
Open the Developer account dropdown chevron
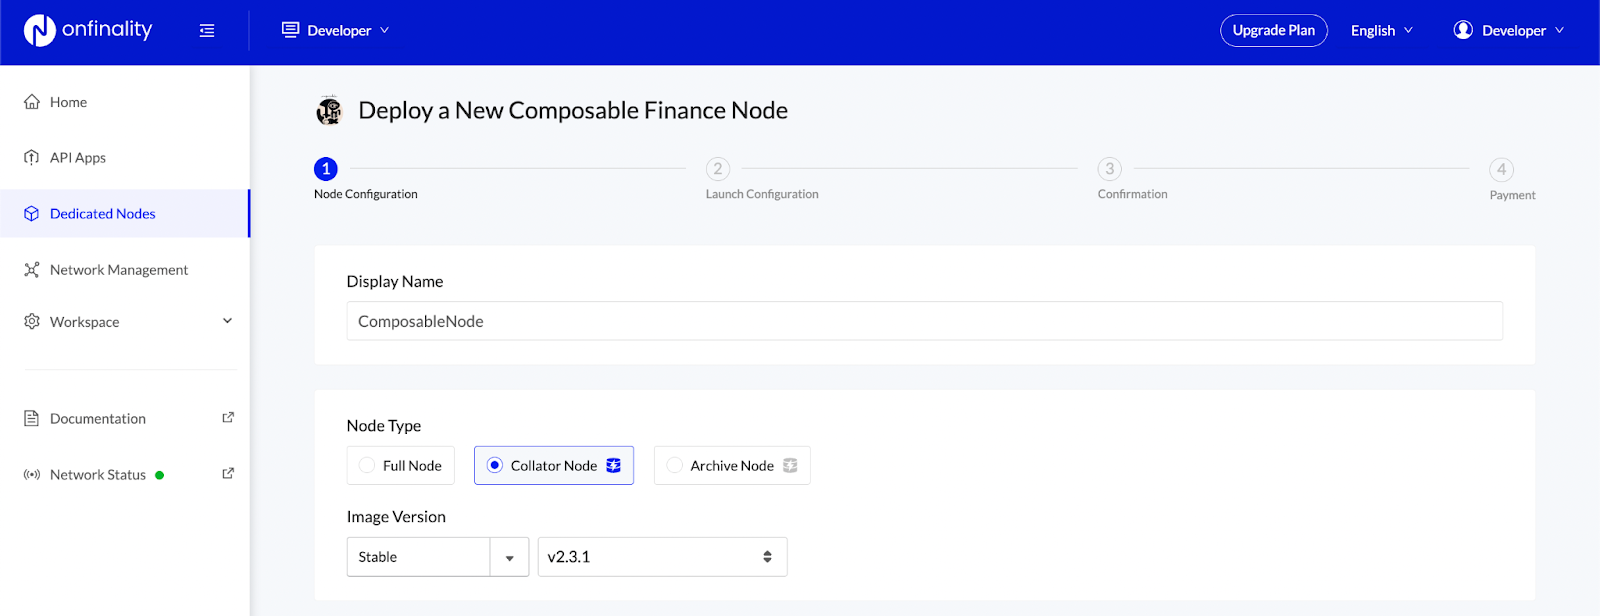[x=1560, y=31]
